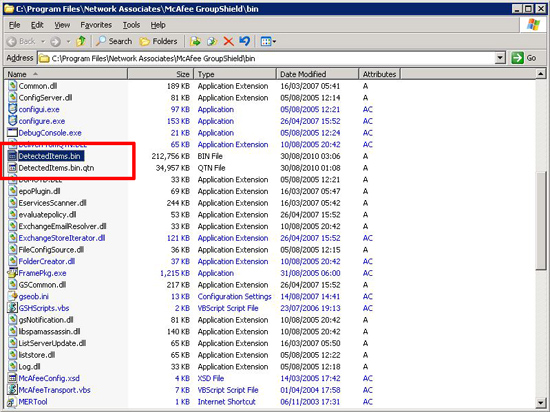Viewport: 550px width, 412px height.
Task: Select the DetectedItems.bin.qtn file icon
Action: pyautogui.click(x=12, y=168)
